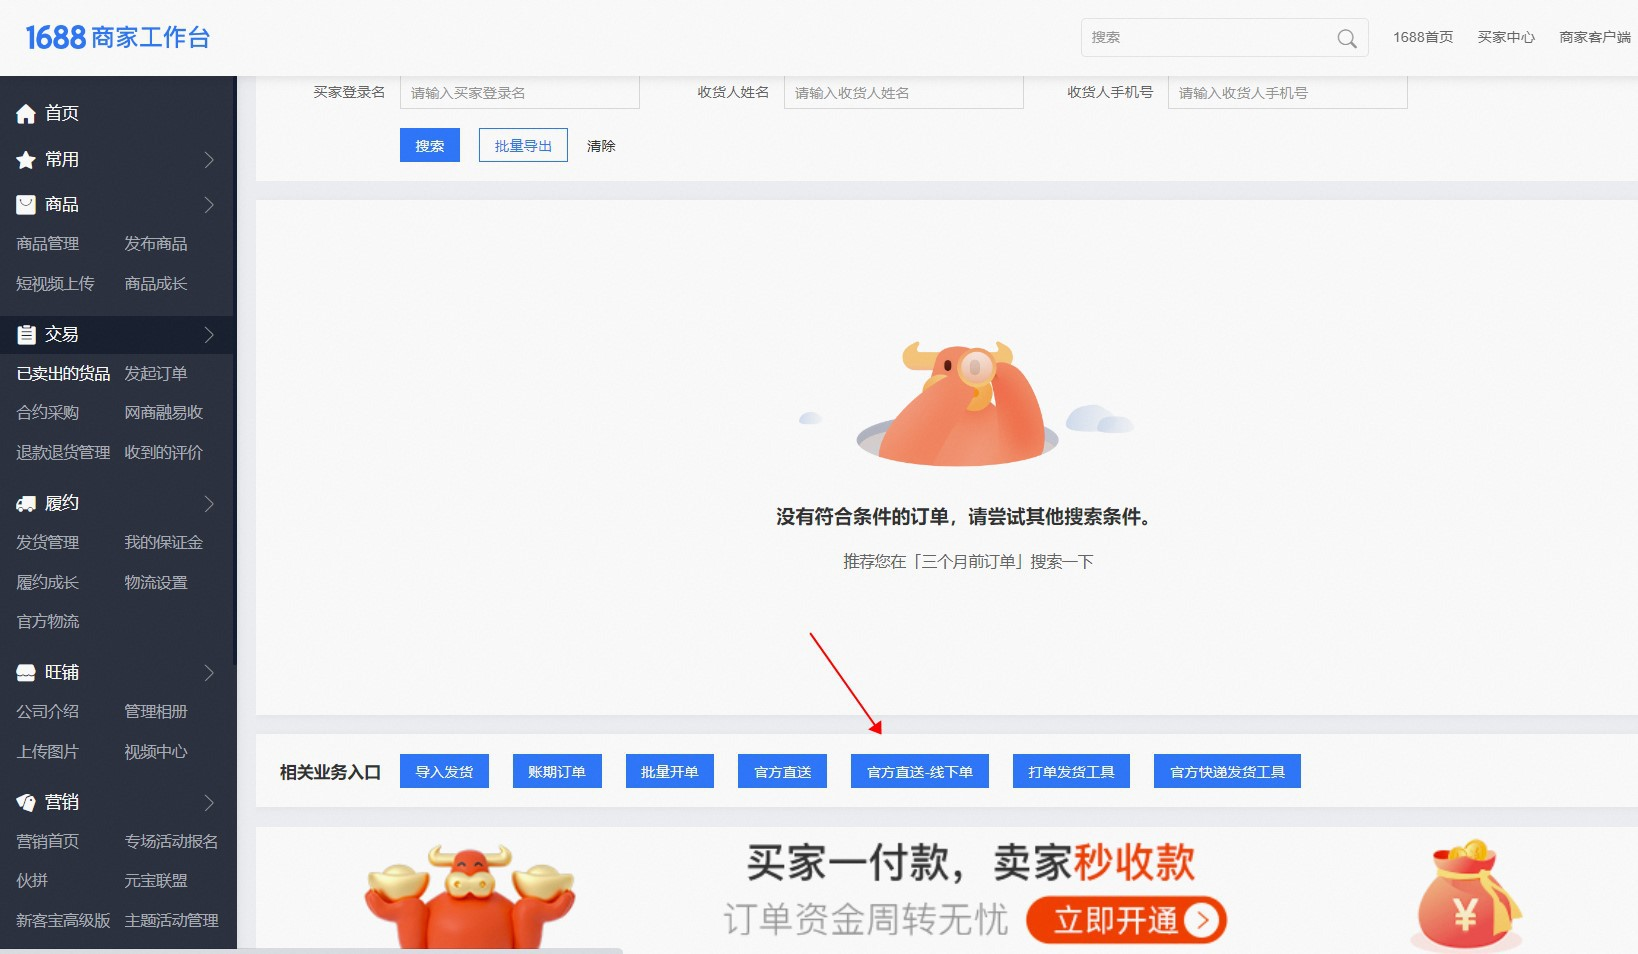Viewport: 1638px width, 954px height.
Task: Click the 批量导出 button
Action: [x=523, y=146]
